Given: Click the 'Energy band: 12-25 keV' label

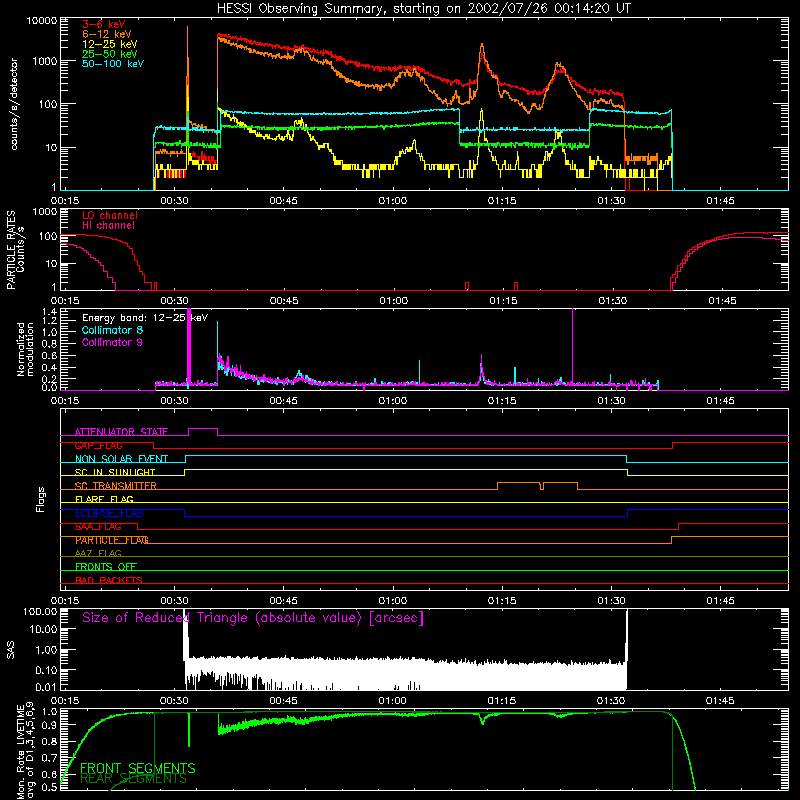Looking at the screenshot, I should coord(145,318).
